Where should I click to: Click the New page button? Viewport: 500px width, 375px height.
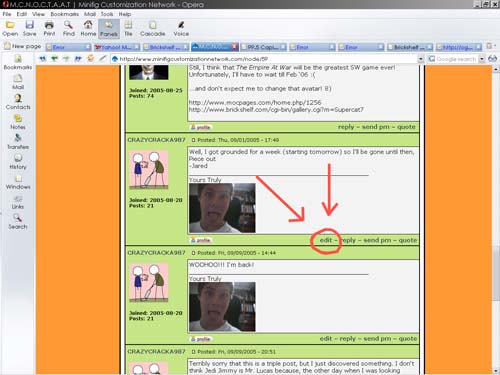23,46
